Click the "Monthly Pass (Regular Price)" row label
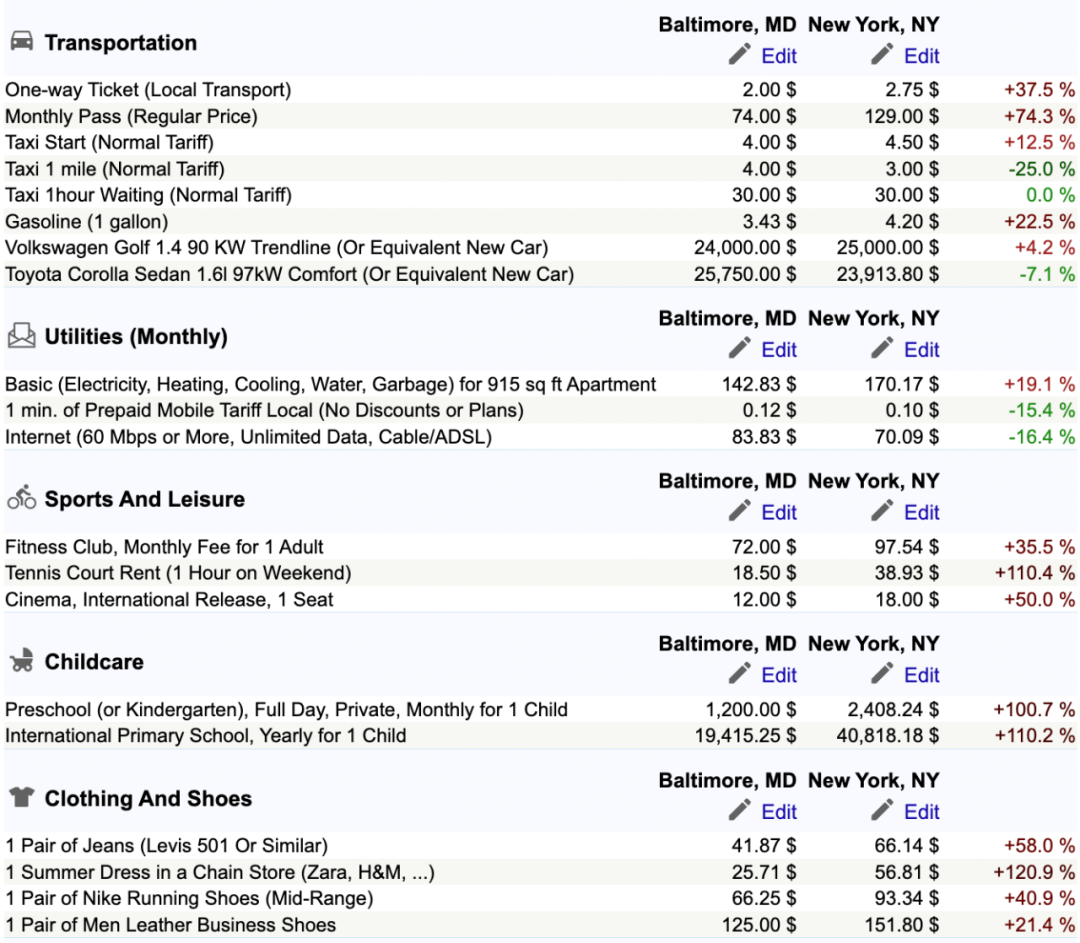This screenshot has width=1080, height=943. click(x=131, y=116)
